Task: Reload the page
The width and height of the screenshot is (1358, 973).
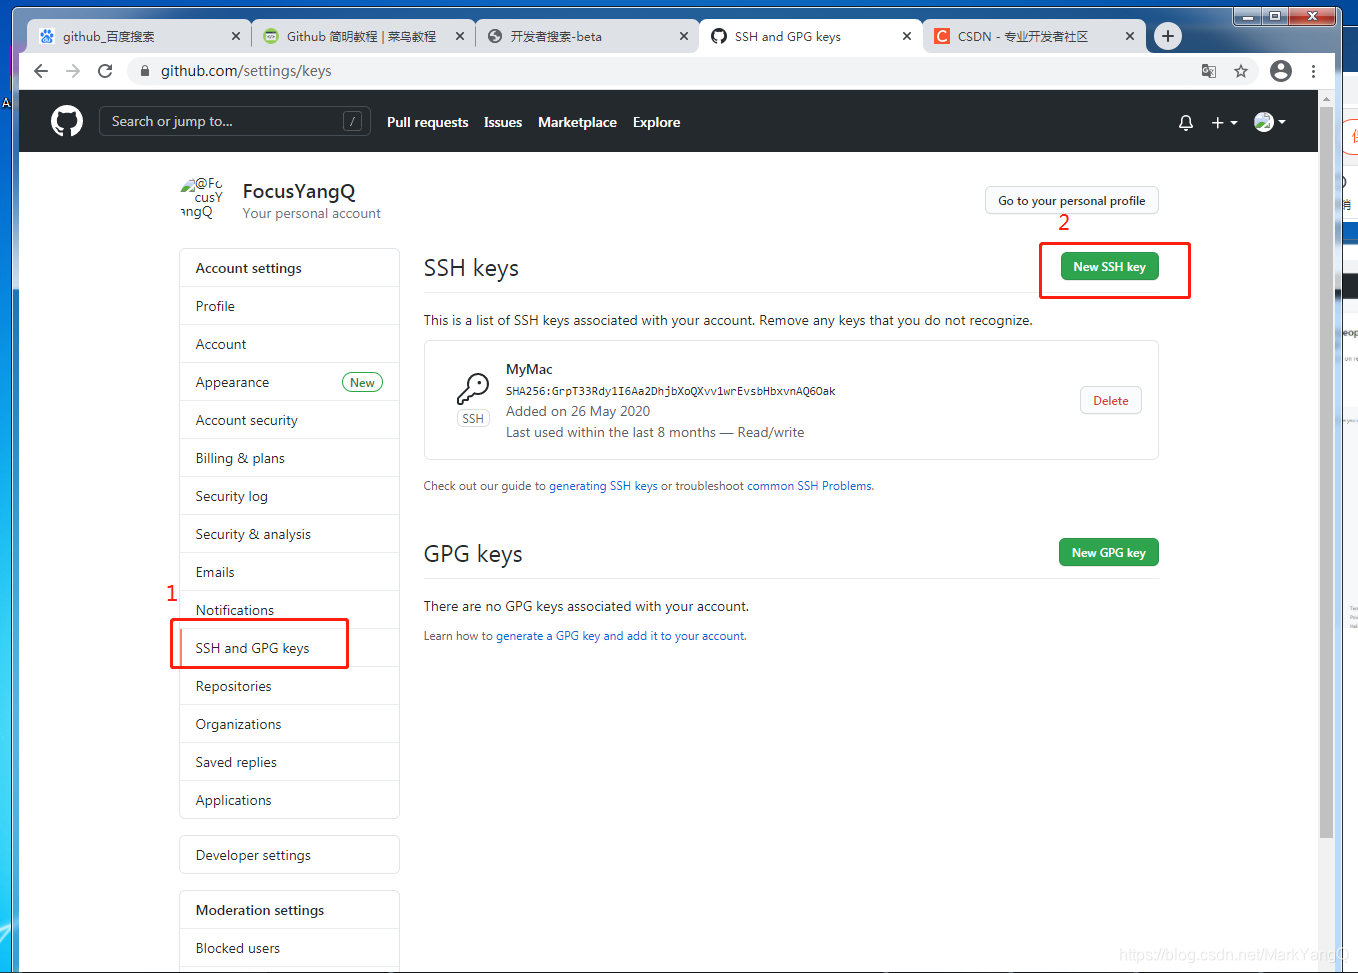Action: [x=105, y=71]
